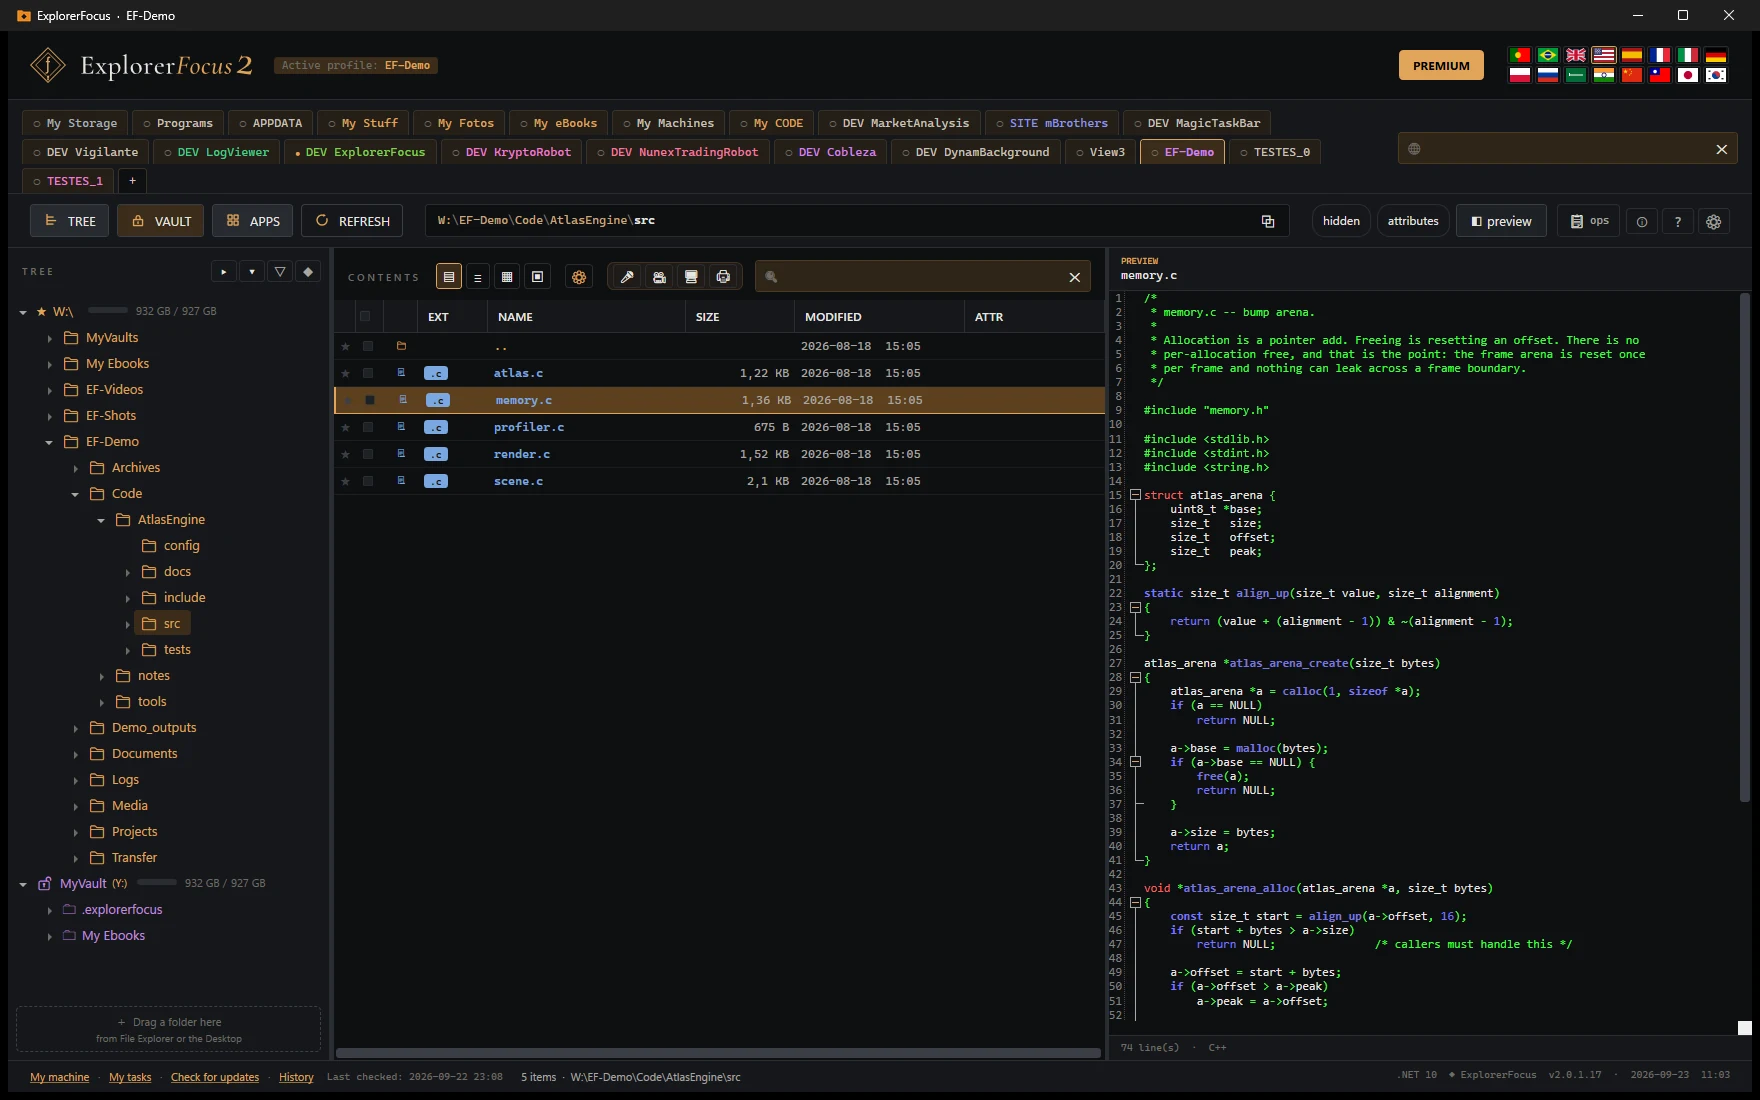Switch to large thumbnail view icon
The height and width of the screenshot is (1100, 1760).
point(537,277)
